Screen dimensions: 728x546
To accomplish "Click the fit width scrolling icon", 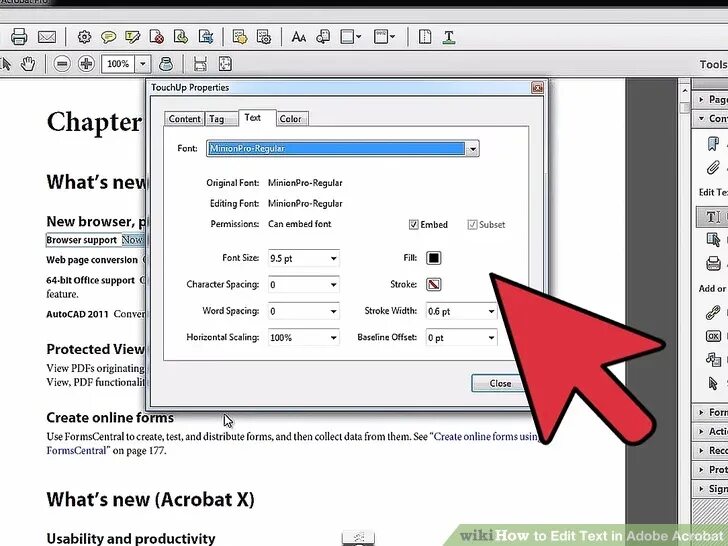I will point(200,64).
